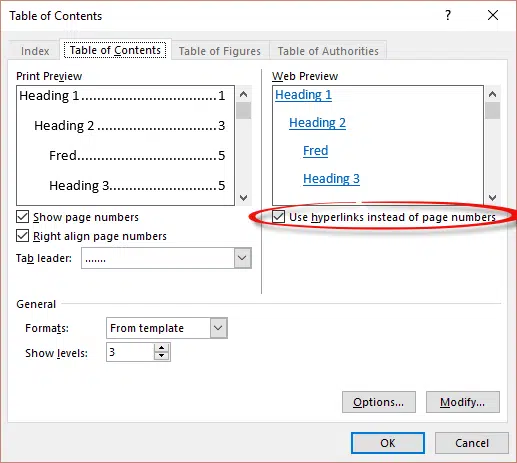Click the help question mark icon
517x463 pixels.
point(448,15)
